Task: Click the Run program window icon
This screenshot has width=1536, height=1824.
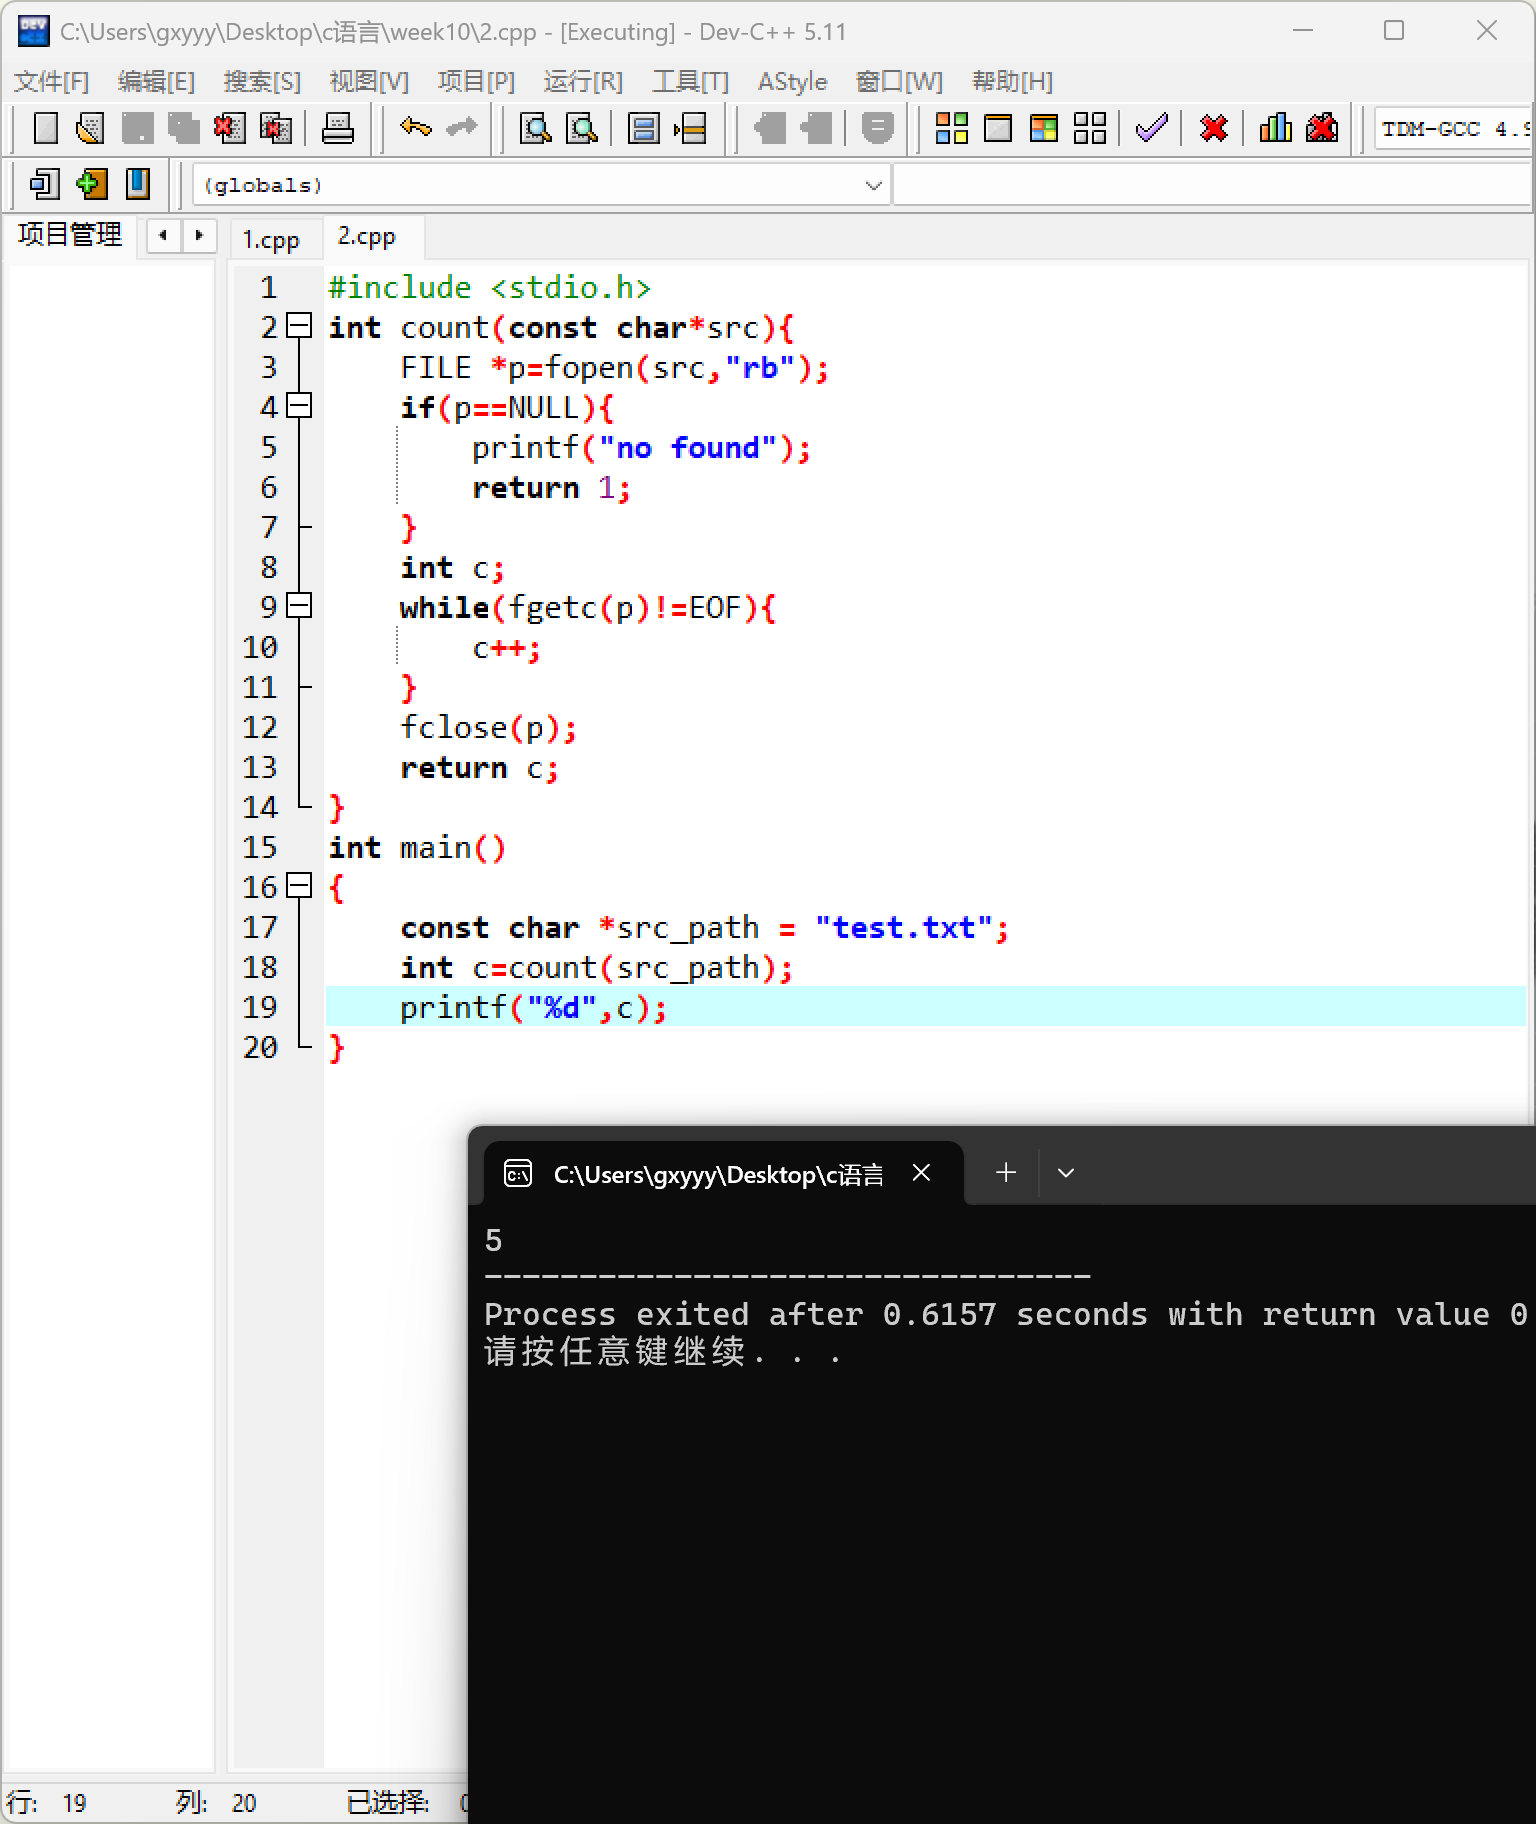Action: [x=997, y=128]
